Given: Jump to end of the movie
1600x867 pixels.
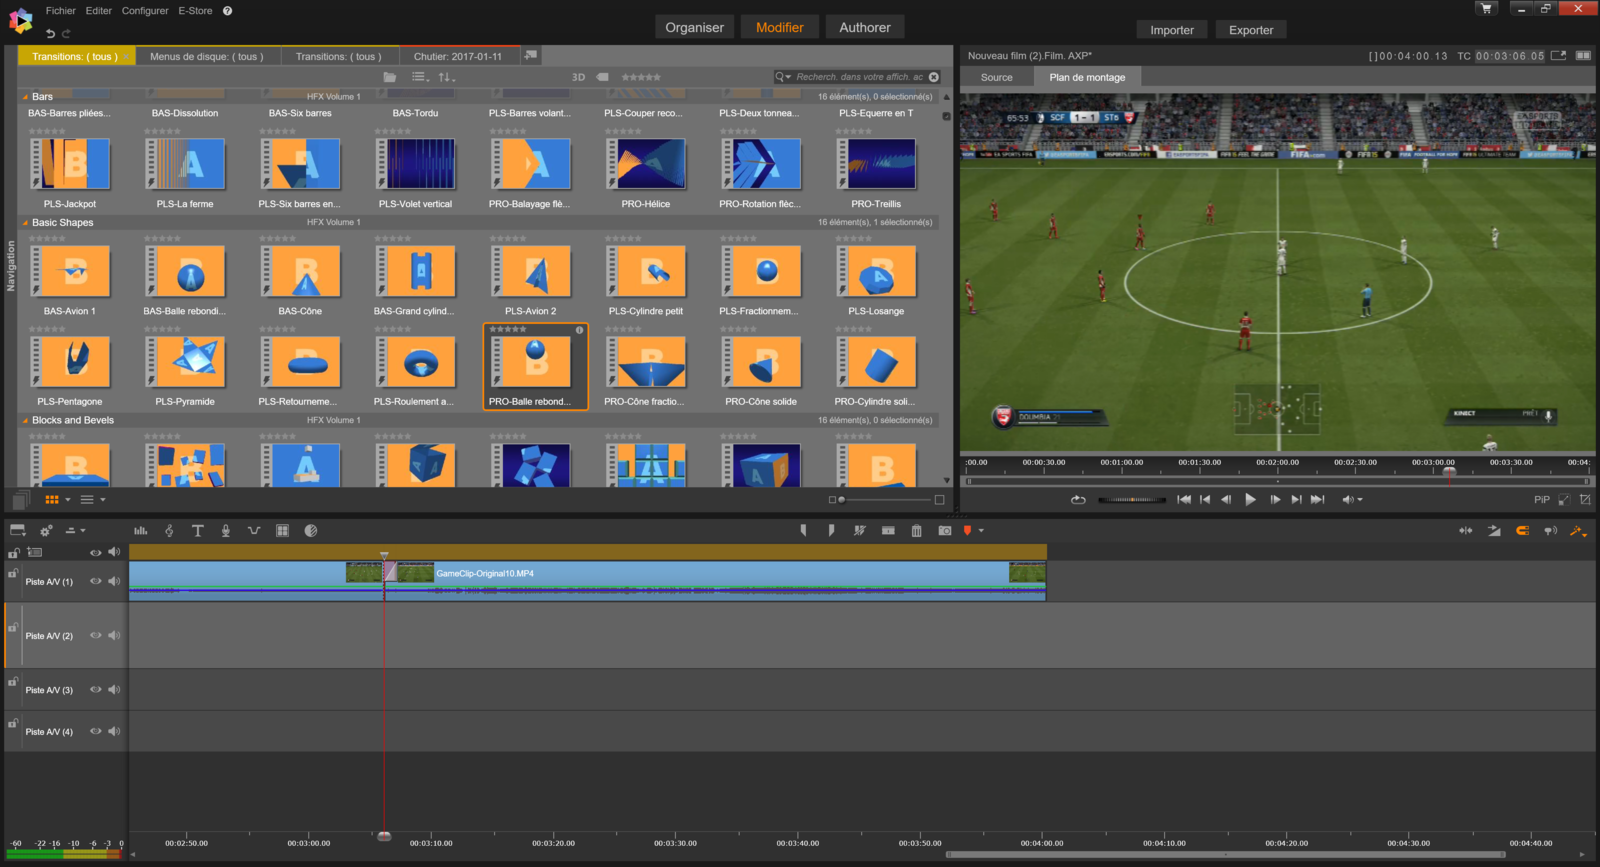Looking at the screenshot, I should pos(1318,499).
